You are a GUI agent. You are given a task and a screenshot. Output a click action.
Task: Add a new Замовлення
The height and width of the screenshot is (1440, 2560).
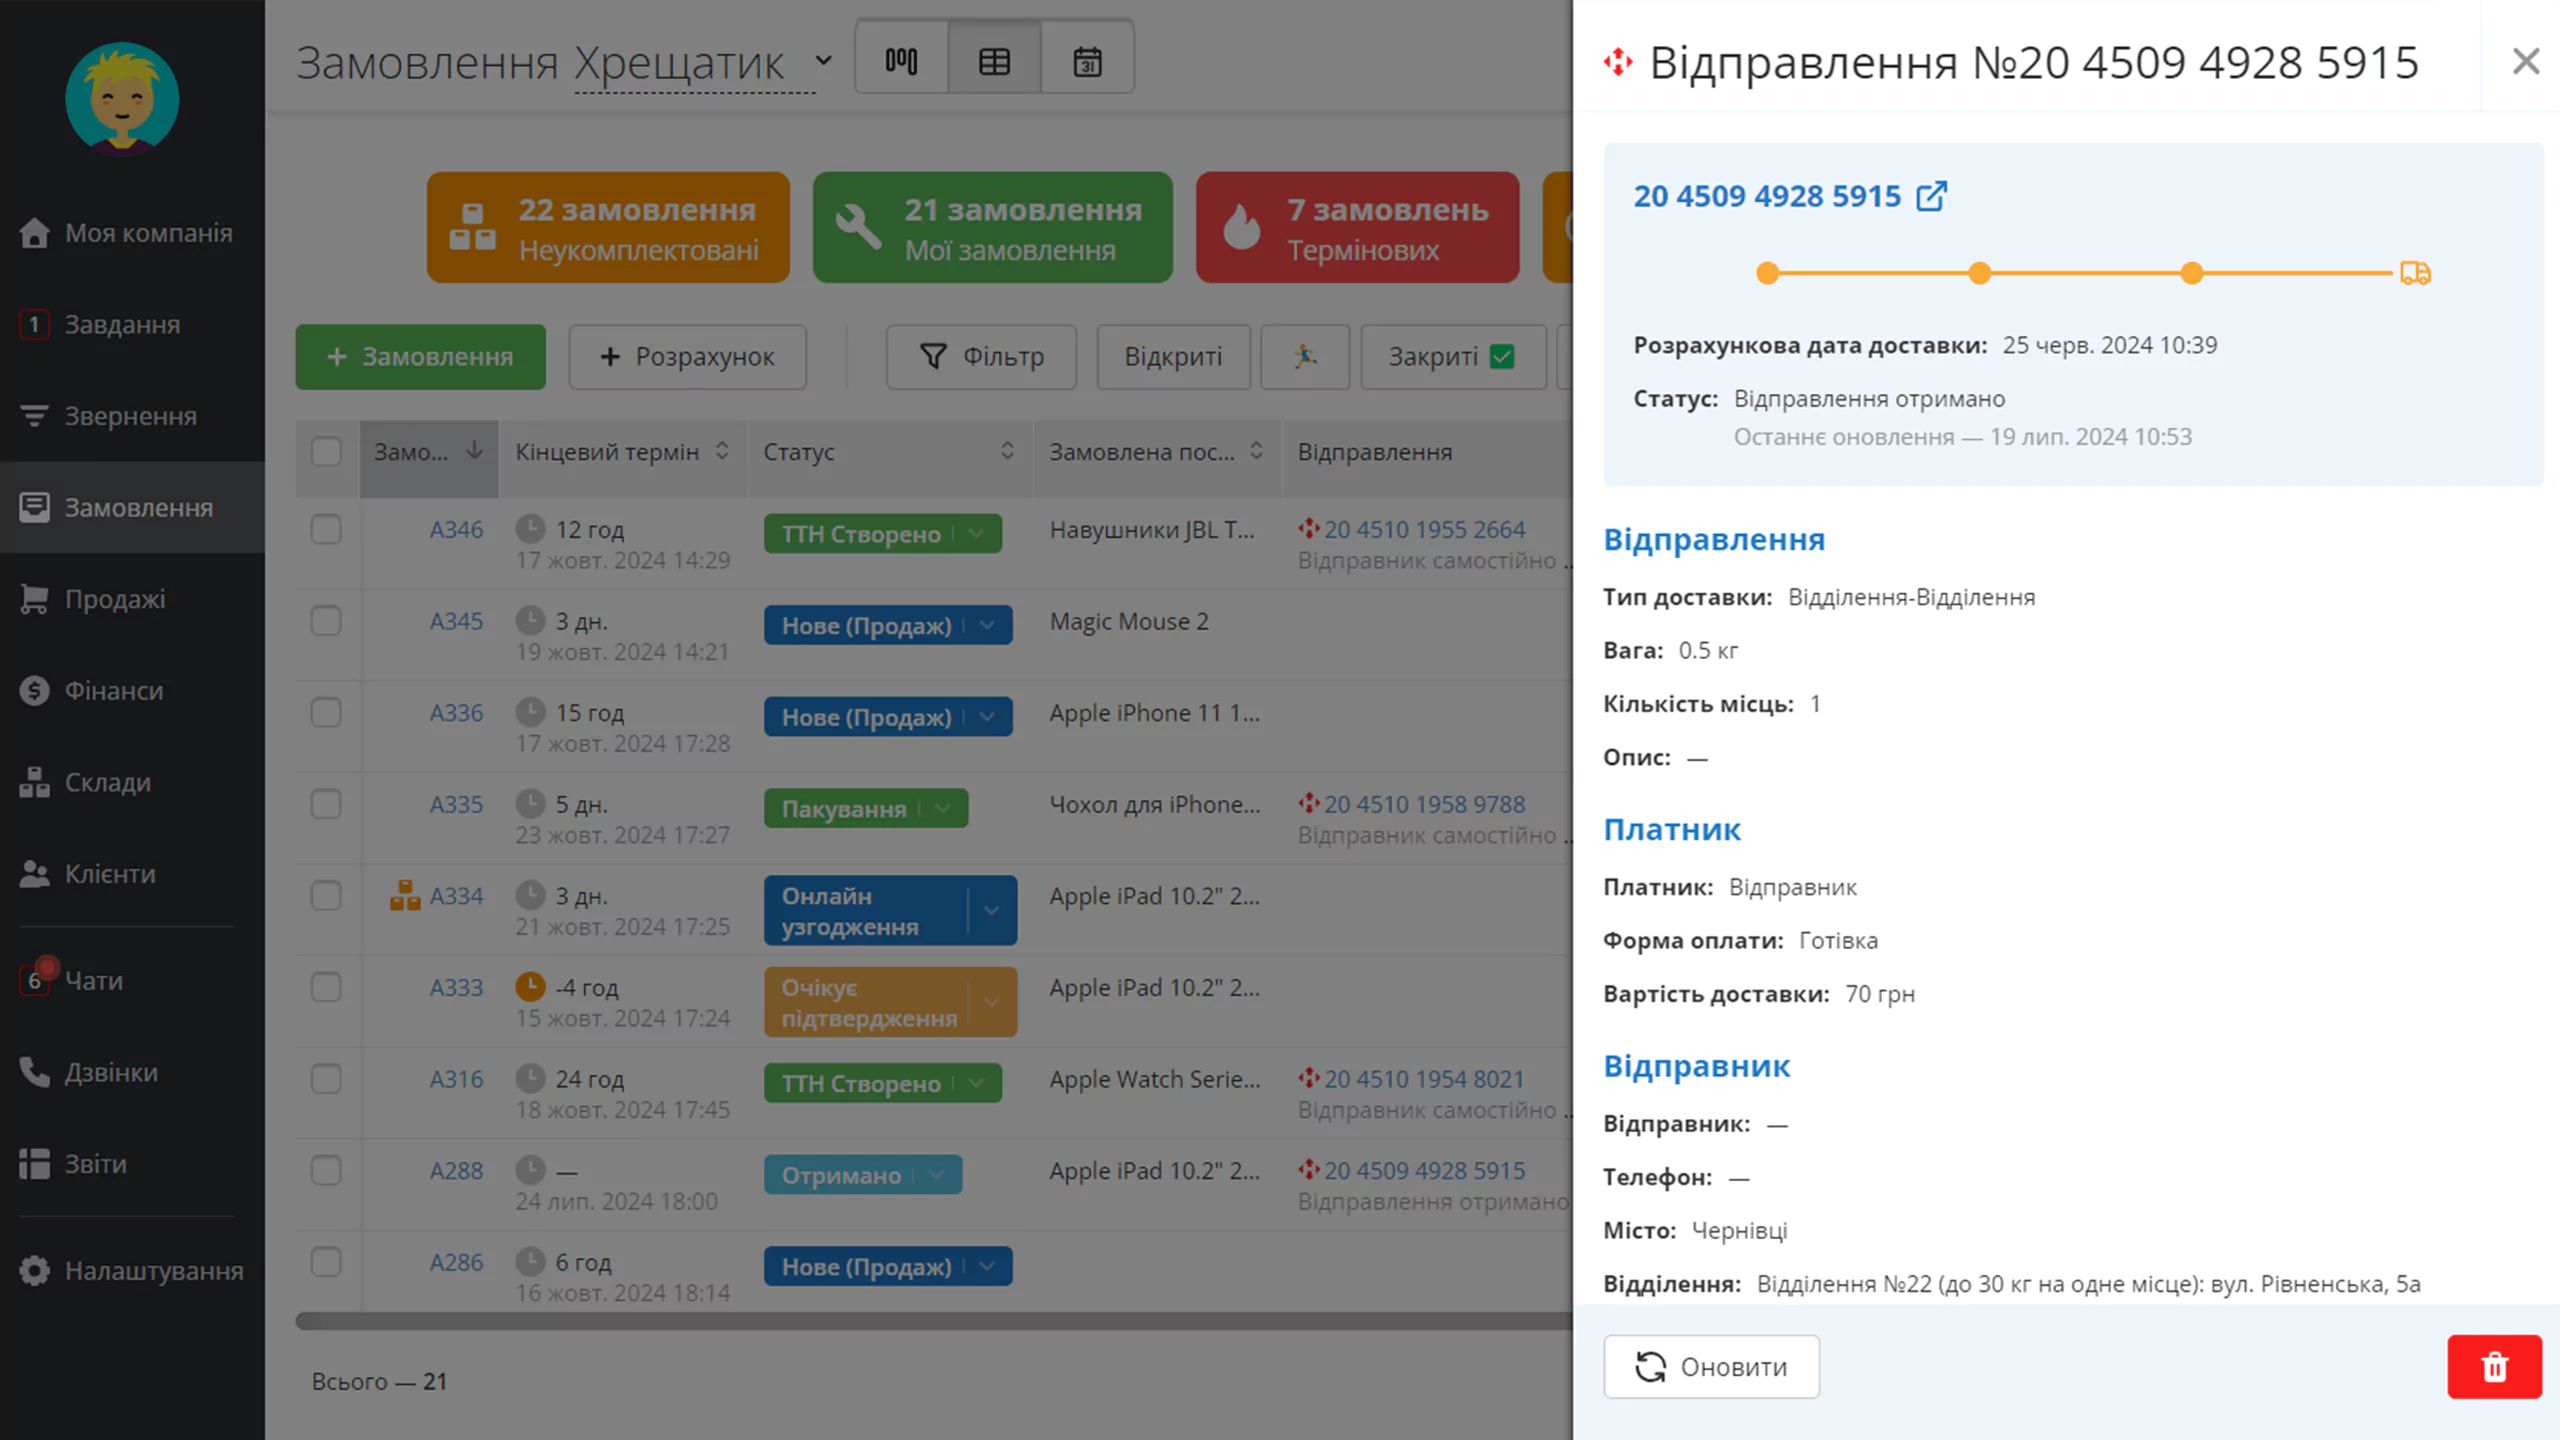pyautogui.click(x=420, y=356)
